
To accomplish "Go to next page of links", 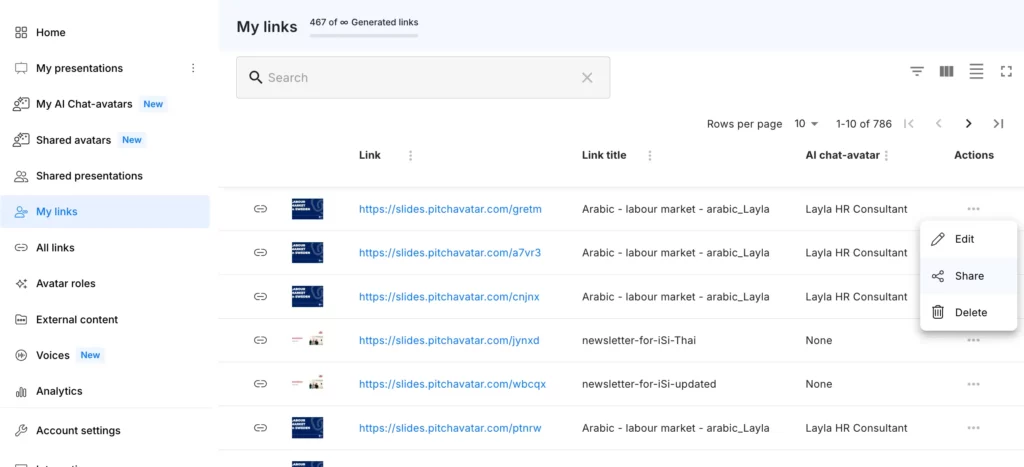I will pyautogui.click(x=968, y=124).
